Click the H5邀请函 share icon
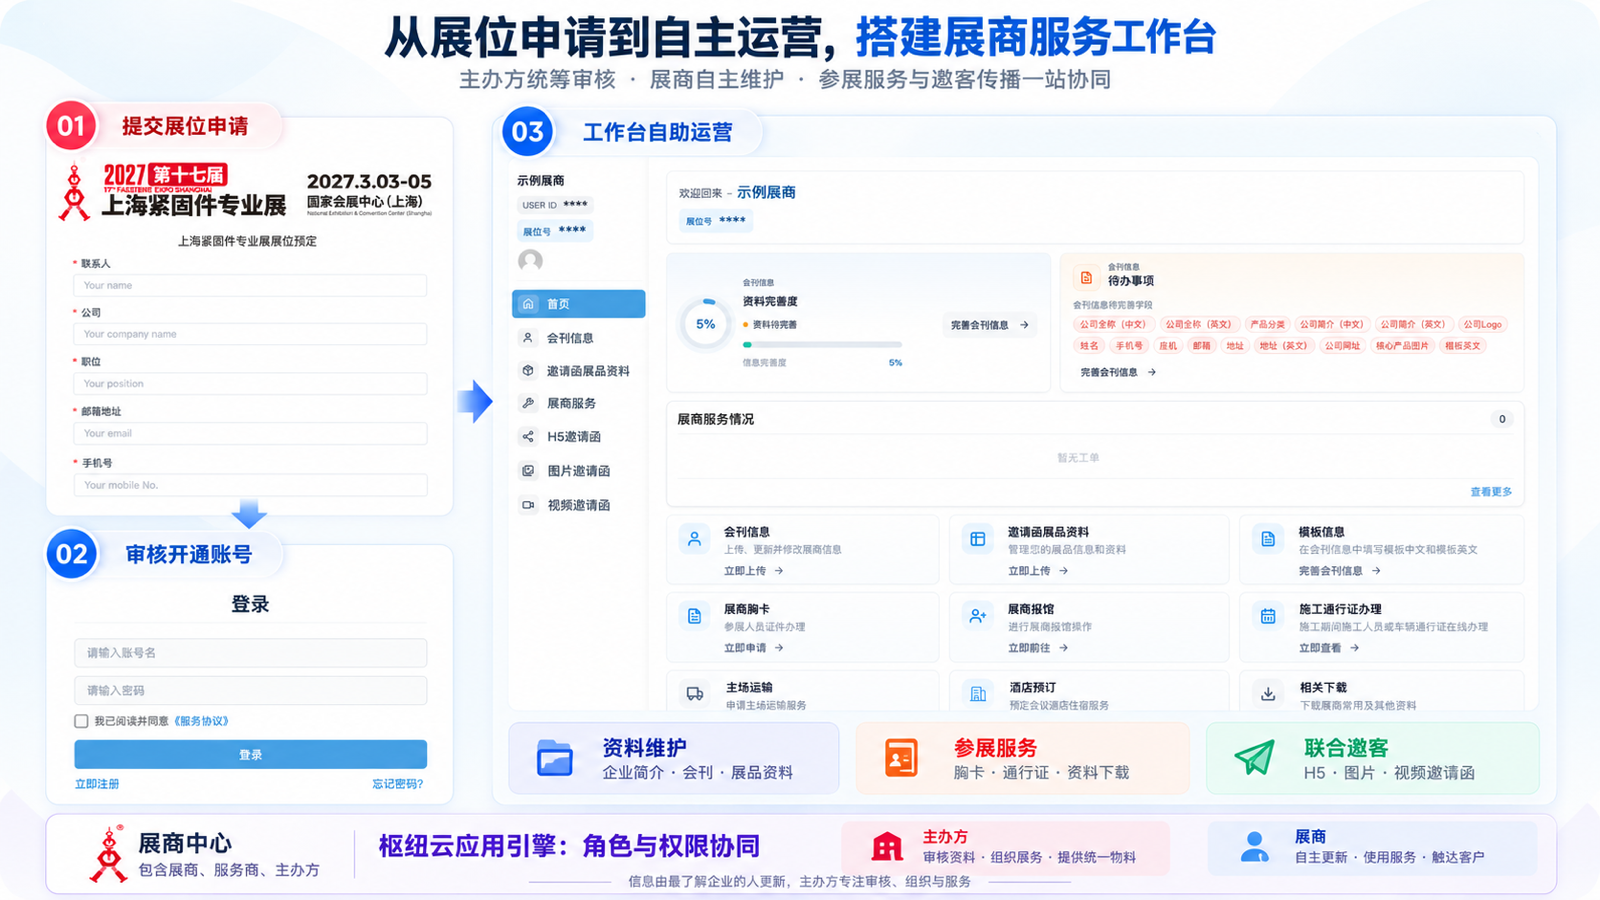 tap(528, 437)
